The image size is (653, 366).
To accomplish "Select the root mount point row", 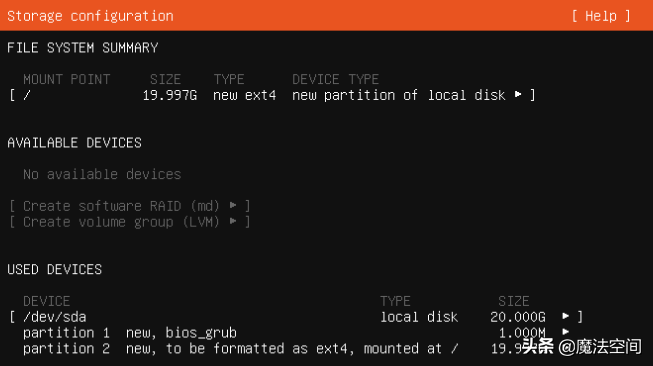I will click(272, 95).
